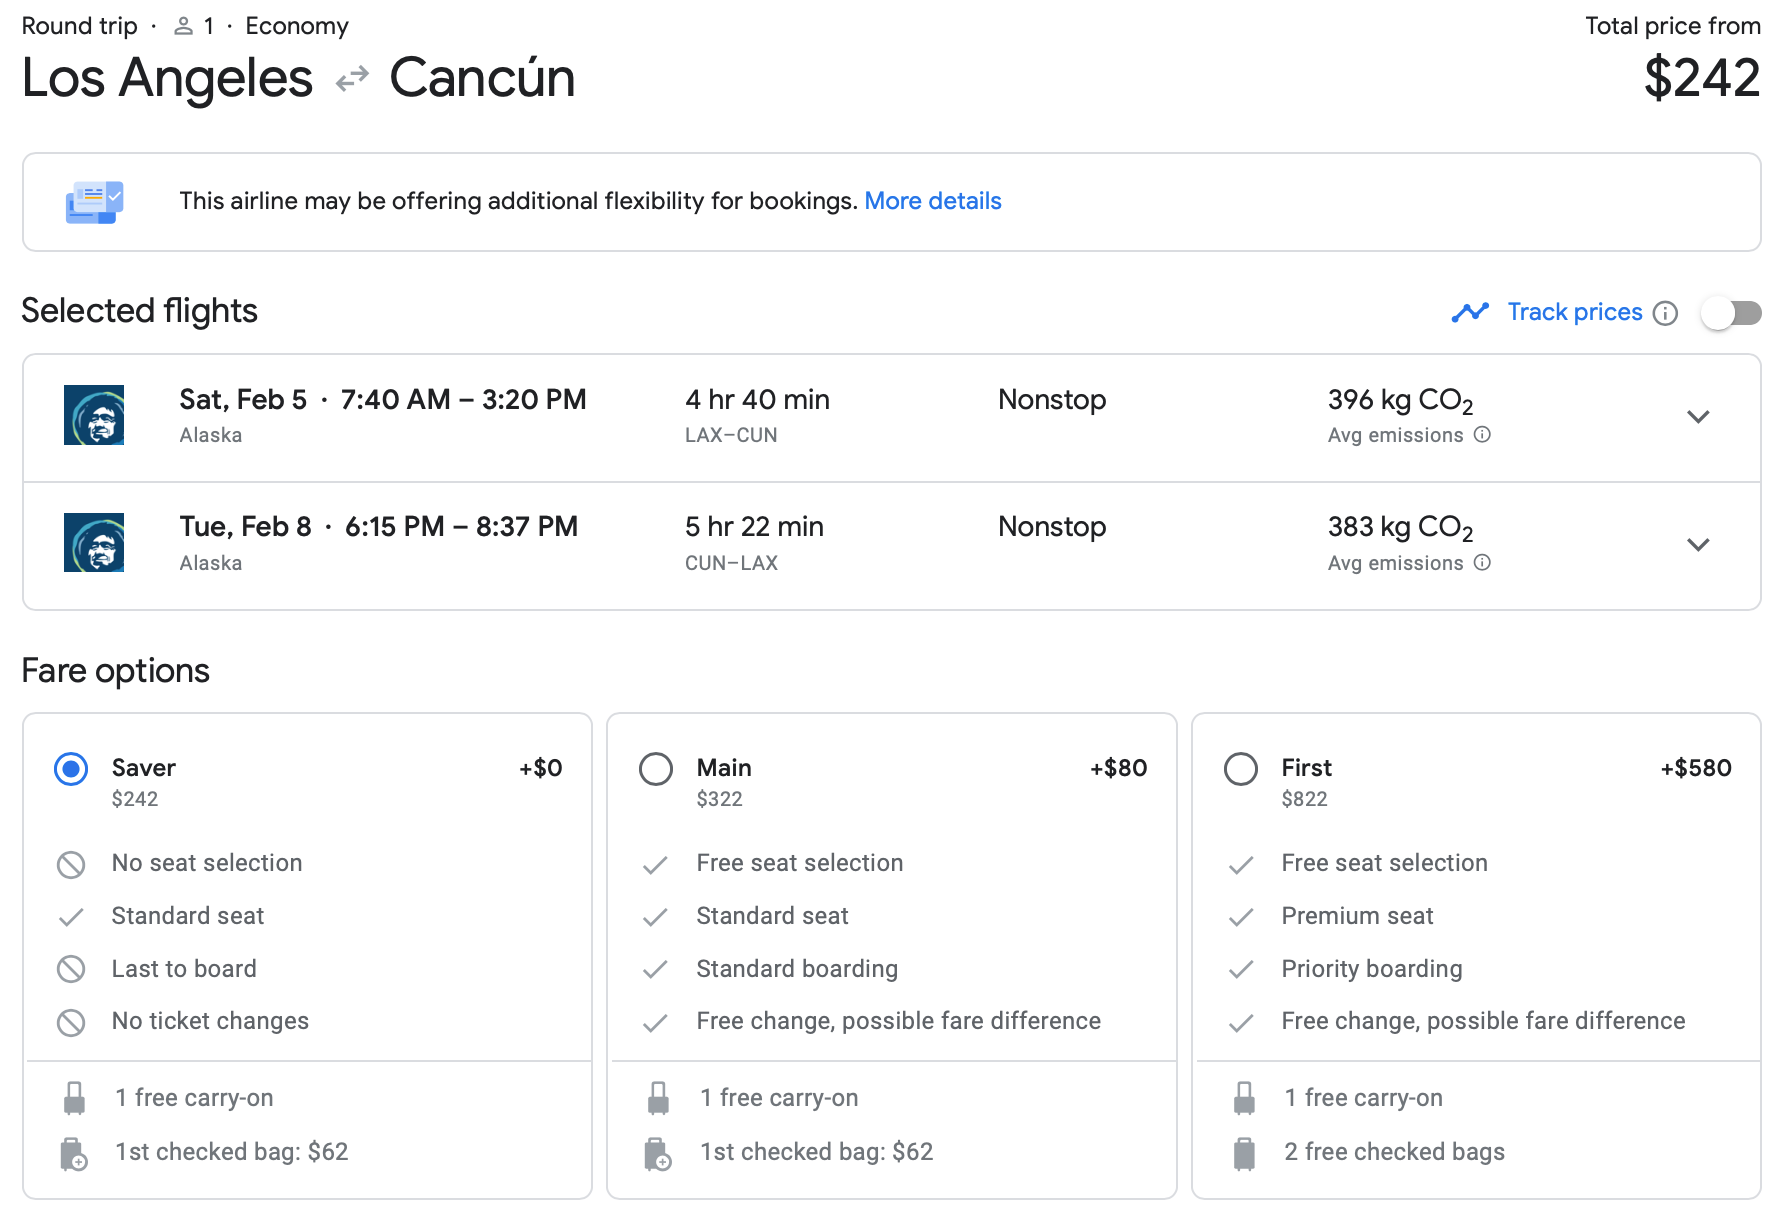The height and width of the screenshot is (1220, 1790).
Task: Expand the Sat, Feb 5 flight details
Action: click(x=1697, y=417)
